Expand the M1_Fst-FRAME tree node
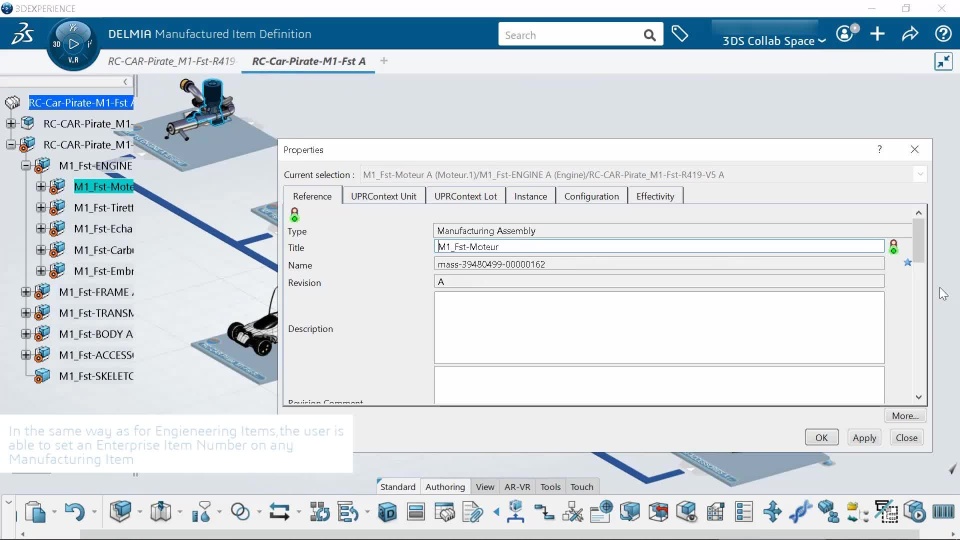 click(x=26, y=292)
